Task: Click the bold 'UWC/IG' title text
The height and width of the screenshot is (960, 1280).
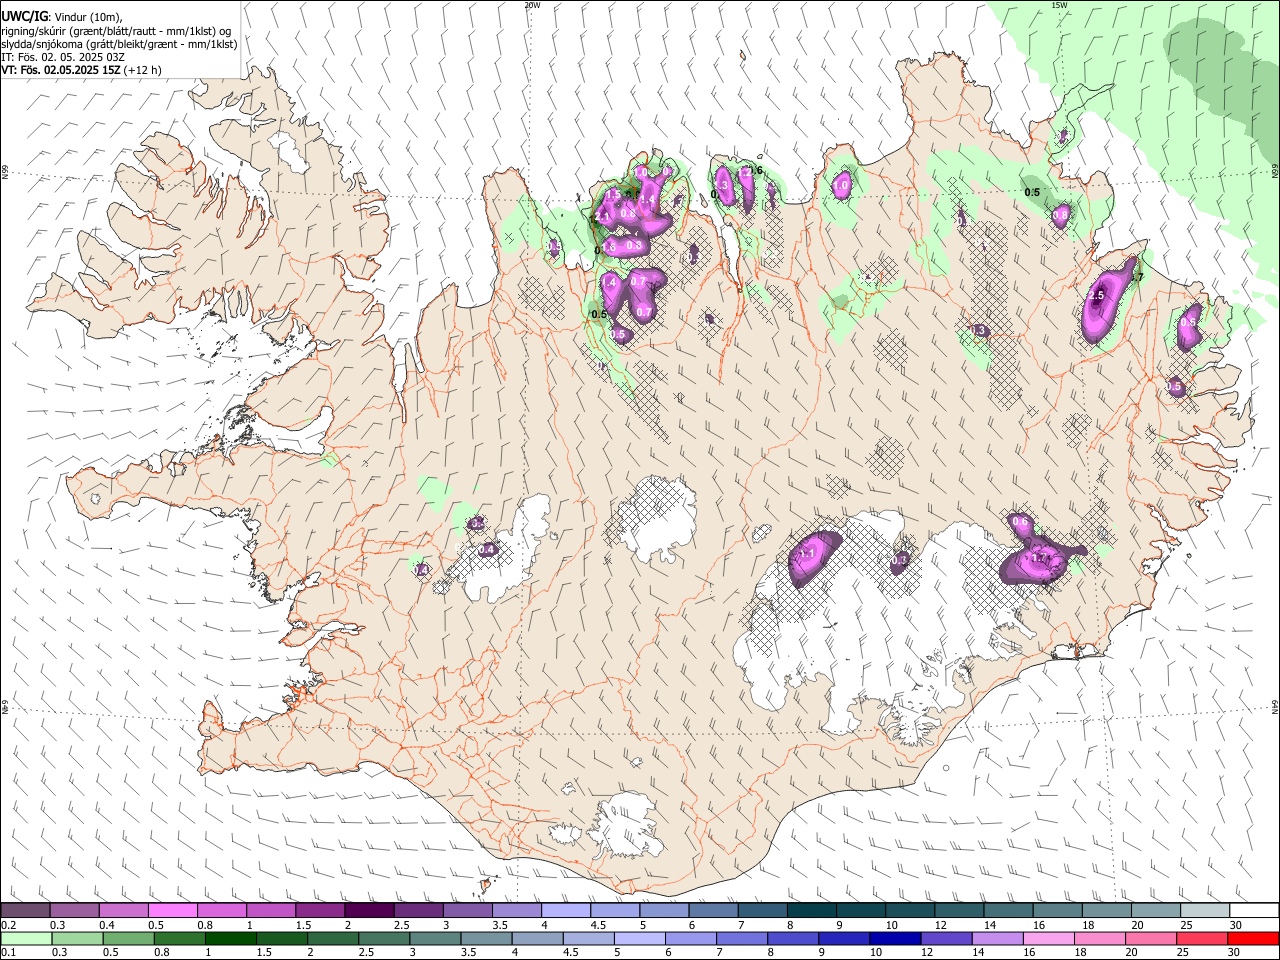Action: [x=25, y=16]
